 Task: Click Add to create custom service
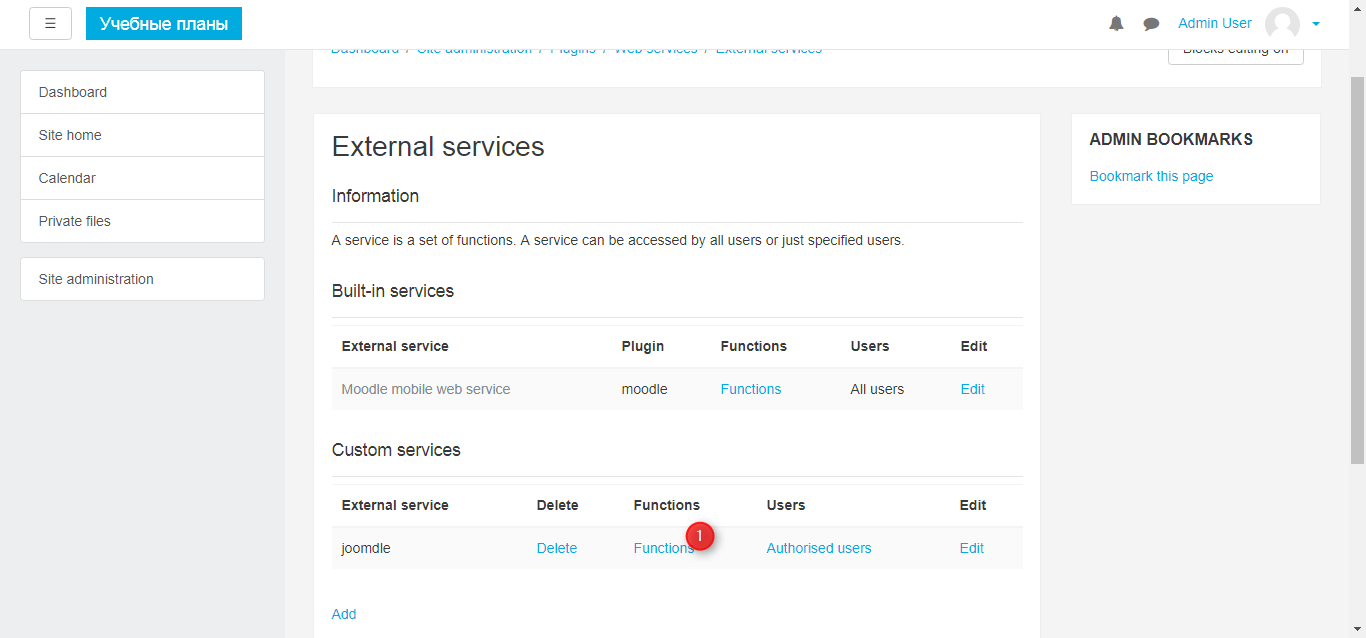pyautogui.click(x=344, y=614)
